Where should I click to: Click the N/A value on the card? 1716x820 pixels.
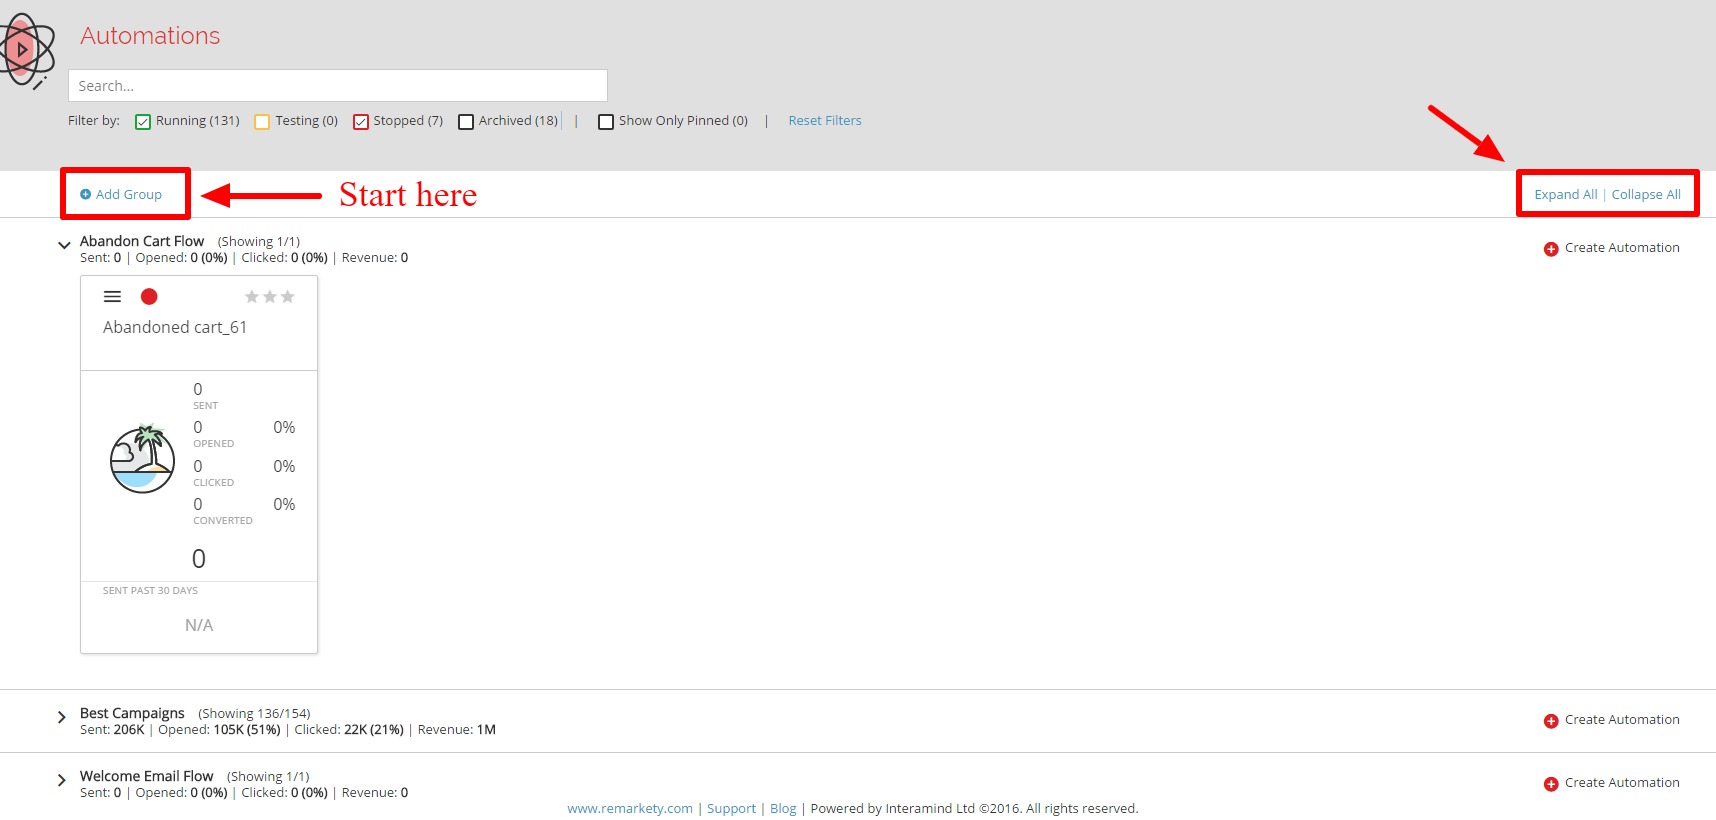coord(199,626)
